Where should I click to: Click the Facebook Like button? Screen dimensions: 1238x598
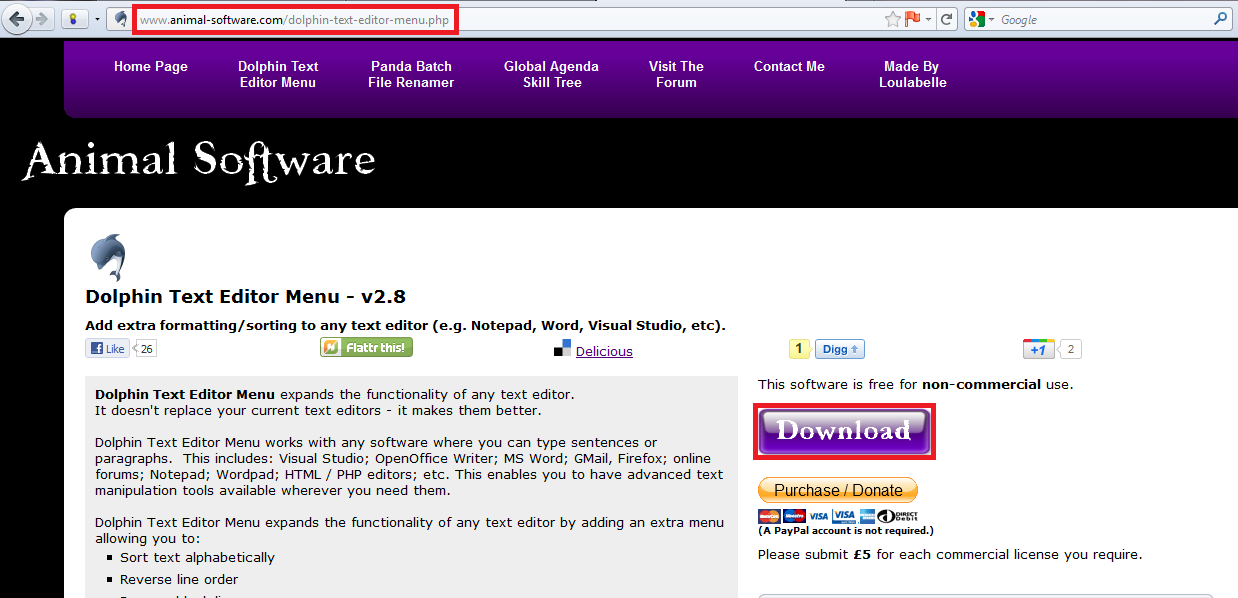point(107,349)
